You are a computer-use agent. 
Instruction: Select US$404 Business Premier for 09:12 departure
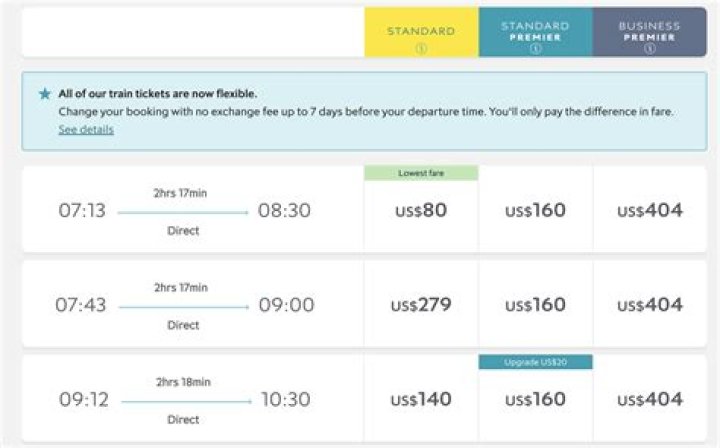point(650,400)
